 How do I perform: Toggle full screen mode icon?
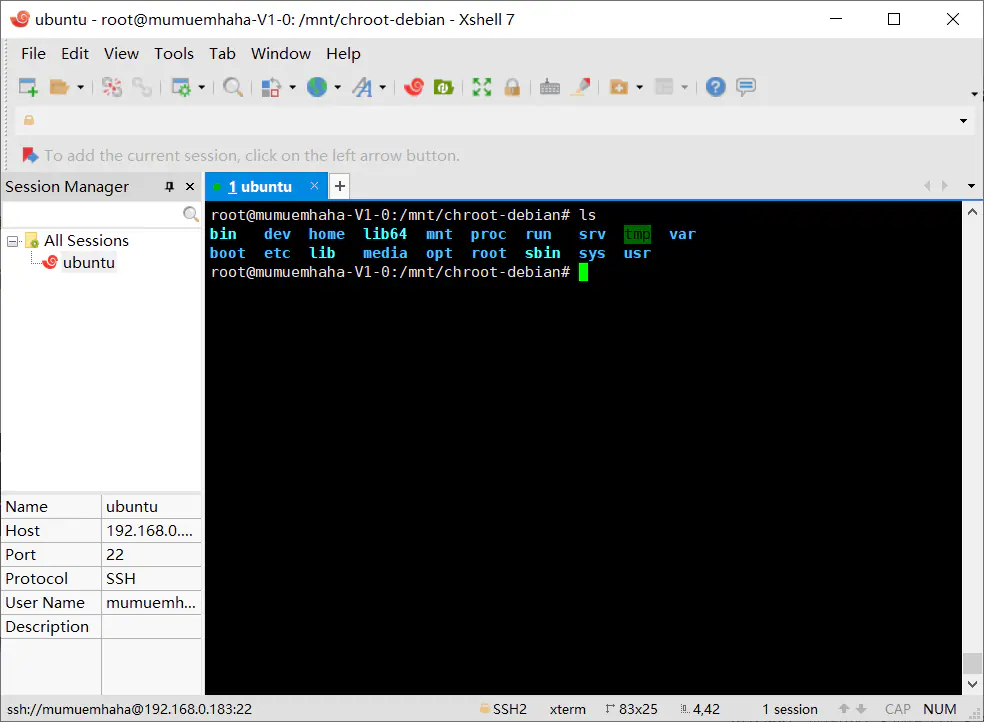(481, 87)
